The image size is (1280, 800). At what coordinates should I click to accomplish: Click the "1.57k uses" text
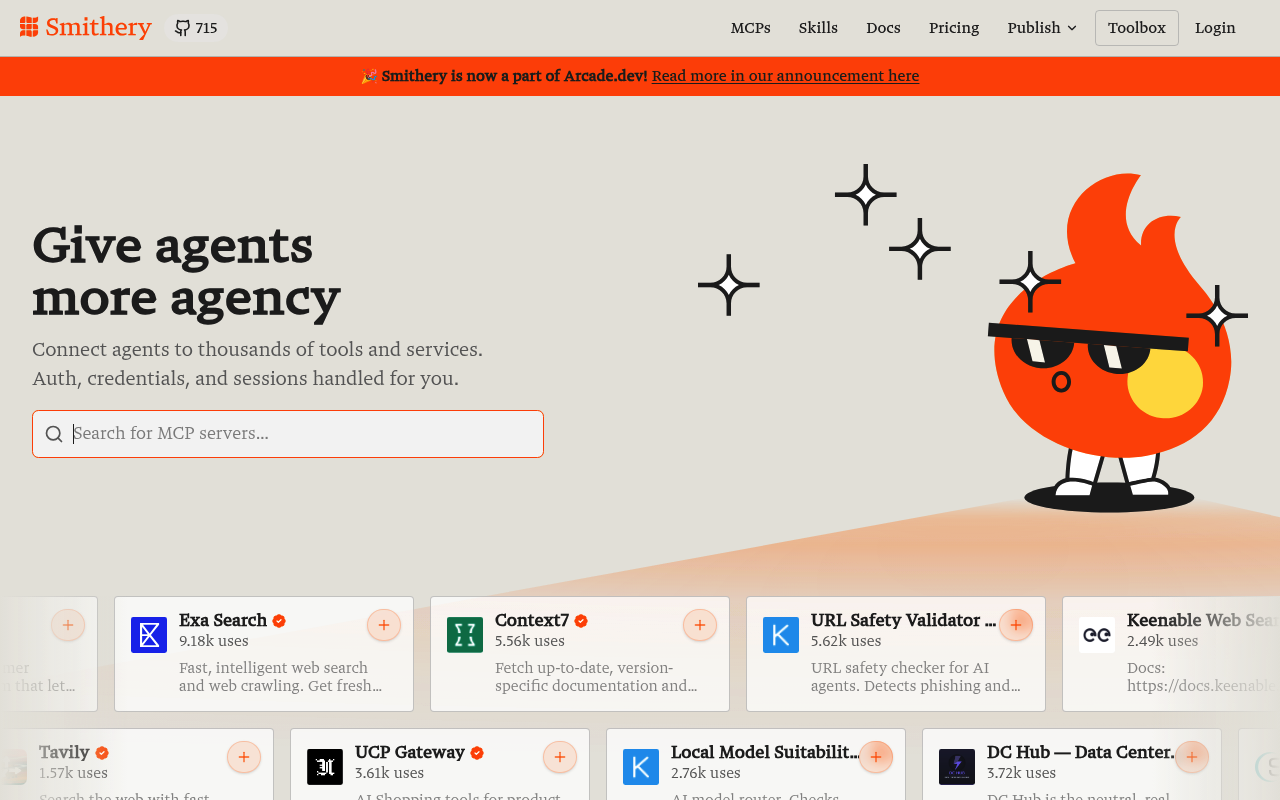click(73, 774)
